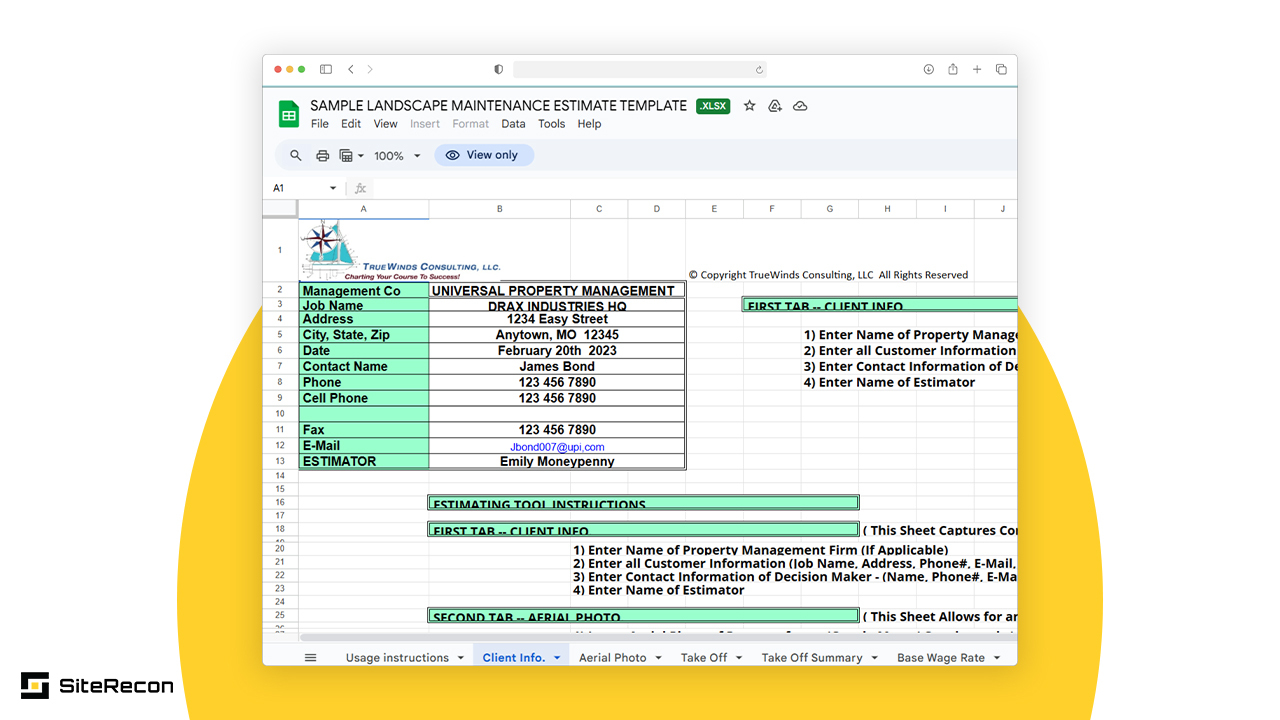Click the Print icon
Viewport: 1280px width, 720px height.
(322, 155)
